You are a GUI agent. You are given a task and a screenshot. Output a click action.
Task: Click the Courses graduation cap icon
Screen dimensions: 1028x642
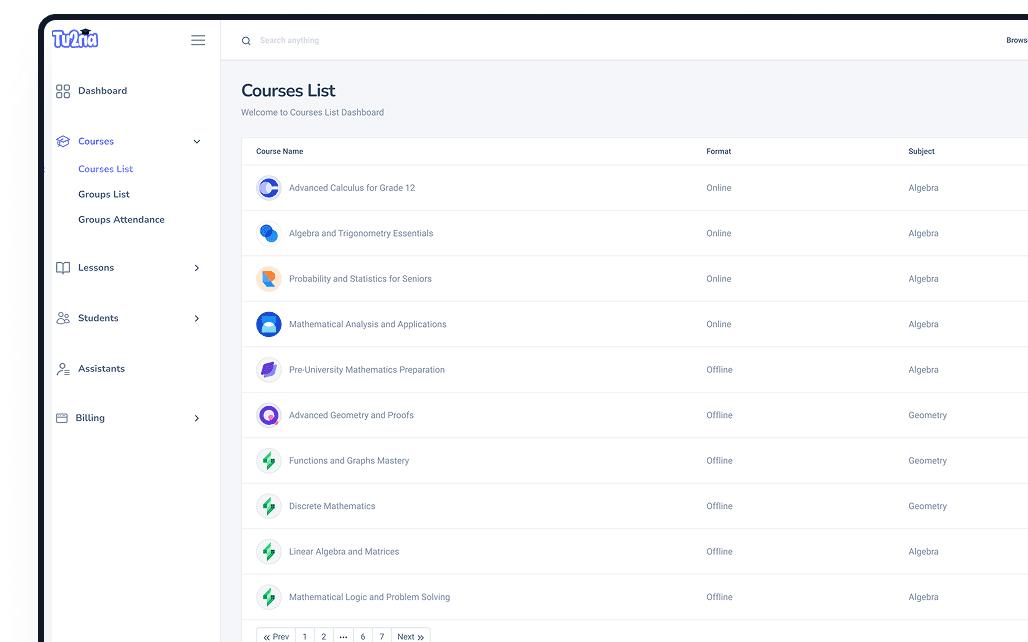click(63, 142)
